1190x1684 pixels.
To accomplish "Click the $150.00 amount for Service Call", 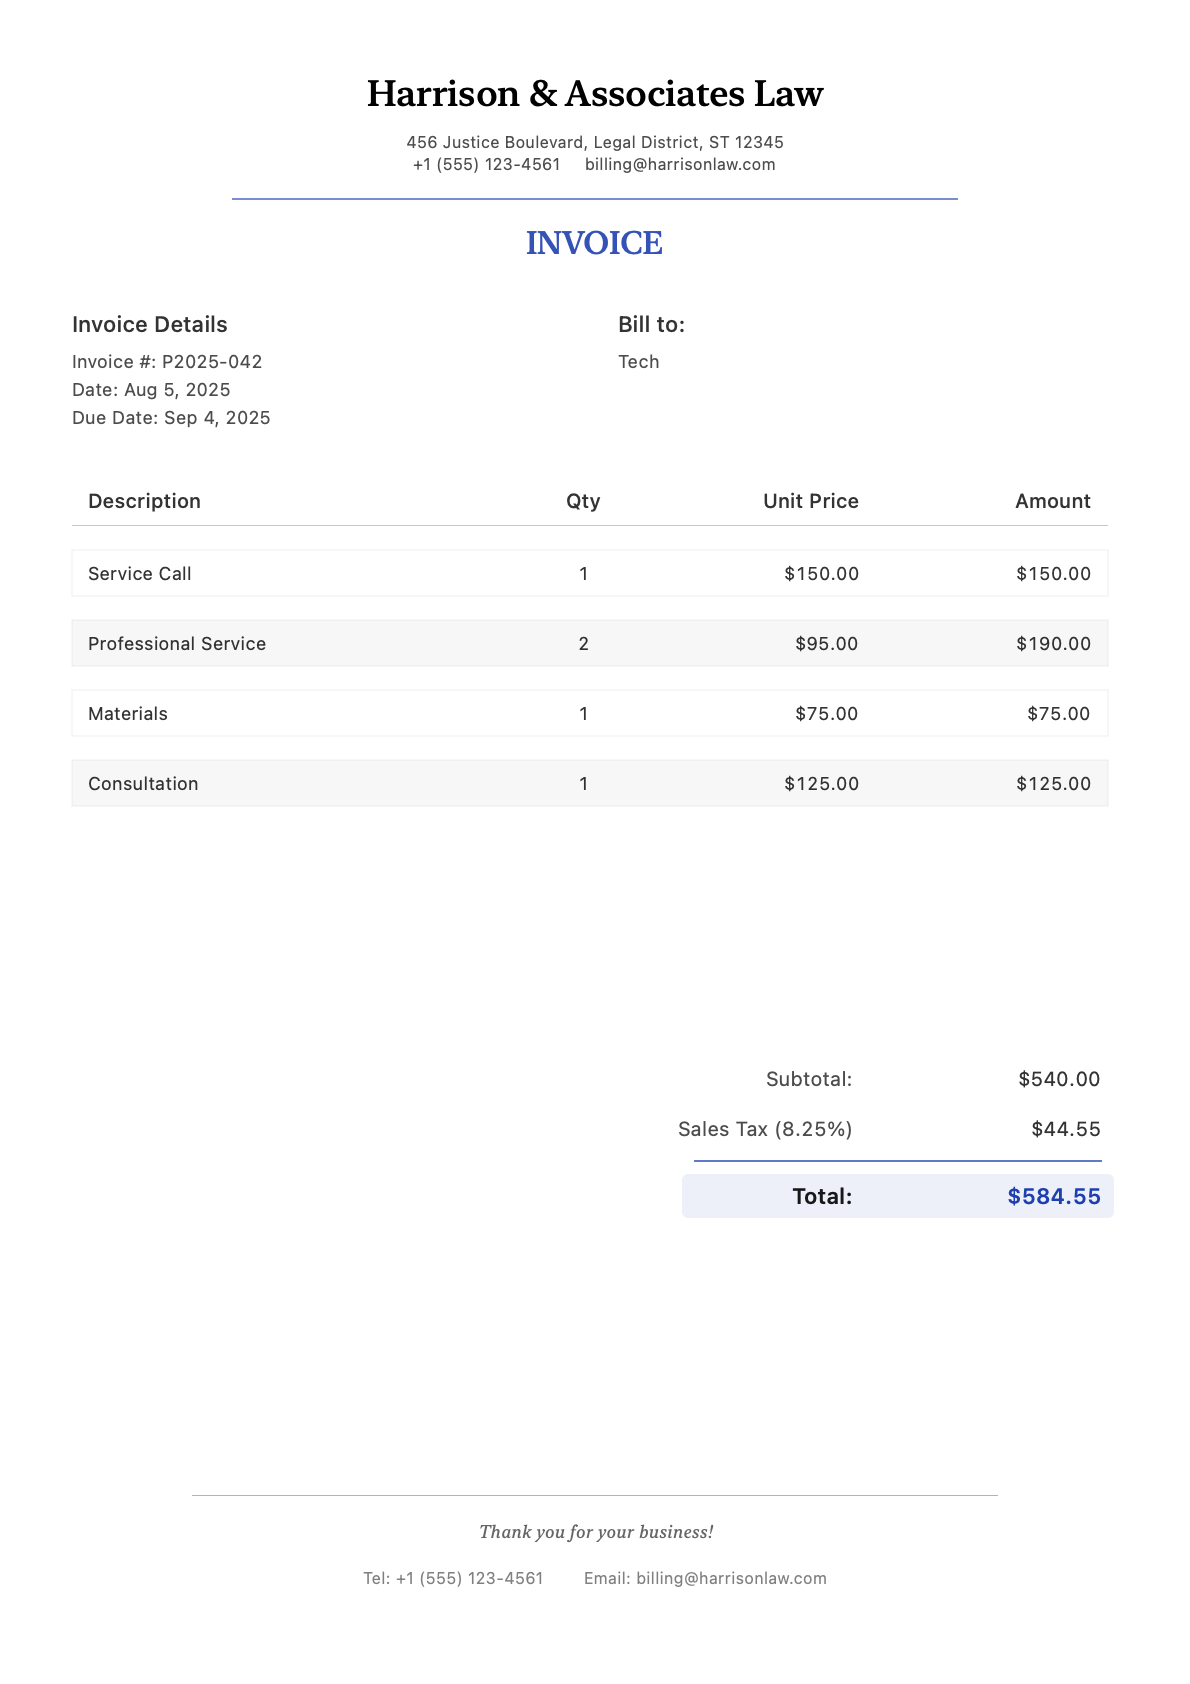I will (x=1053, y=574).
